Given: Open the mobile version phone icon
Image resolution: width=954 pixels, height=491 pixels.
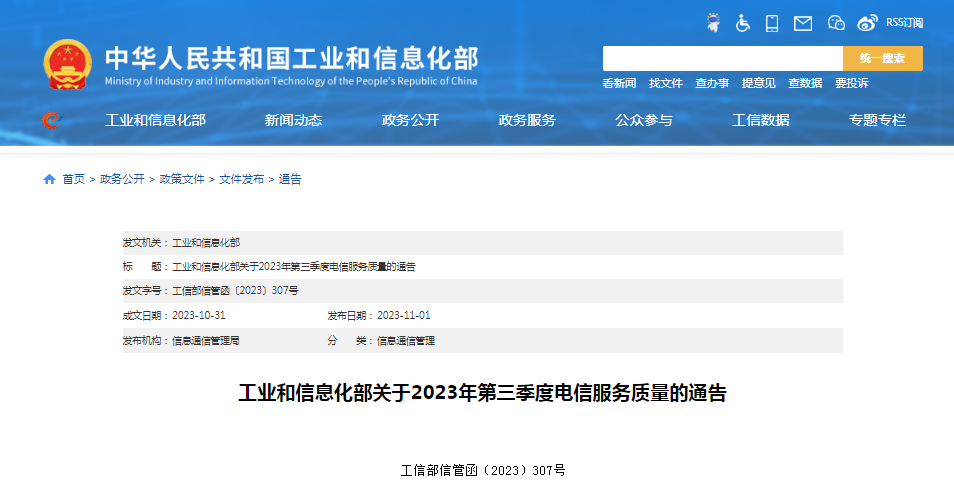Looking at the screenshot, I should (772, 23).
